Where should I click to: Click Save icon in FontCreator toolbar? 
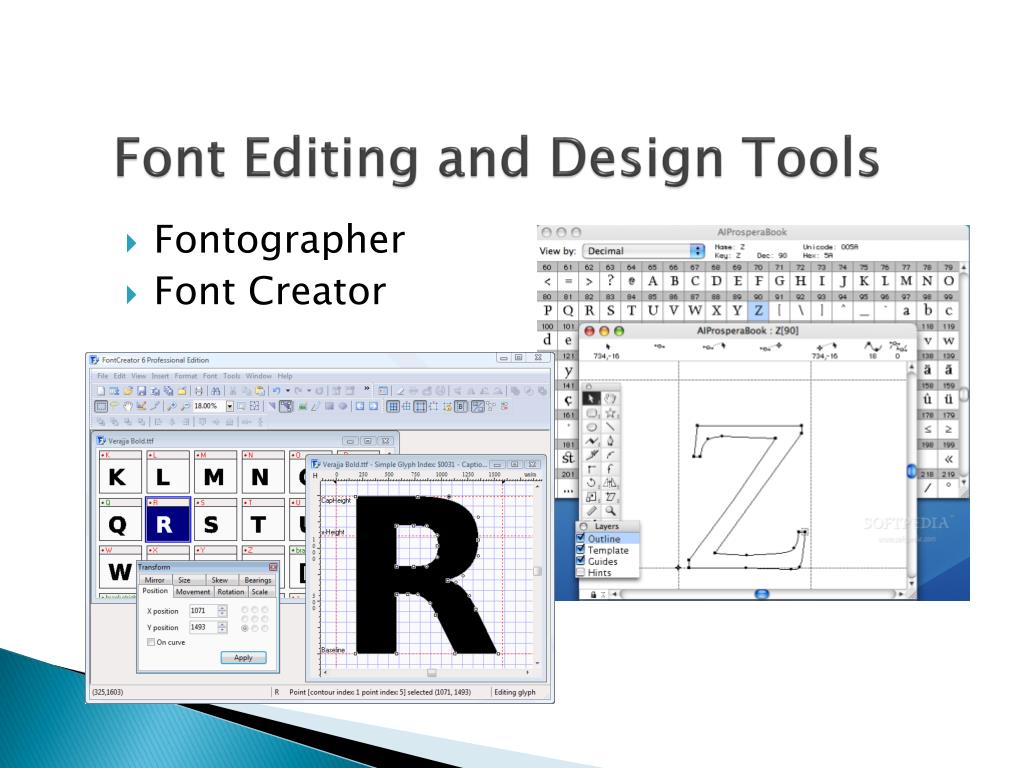(x=141, y=391)
